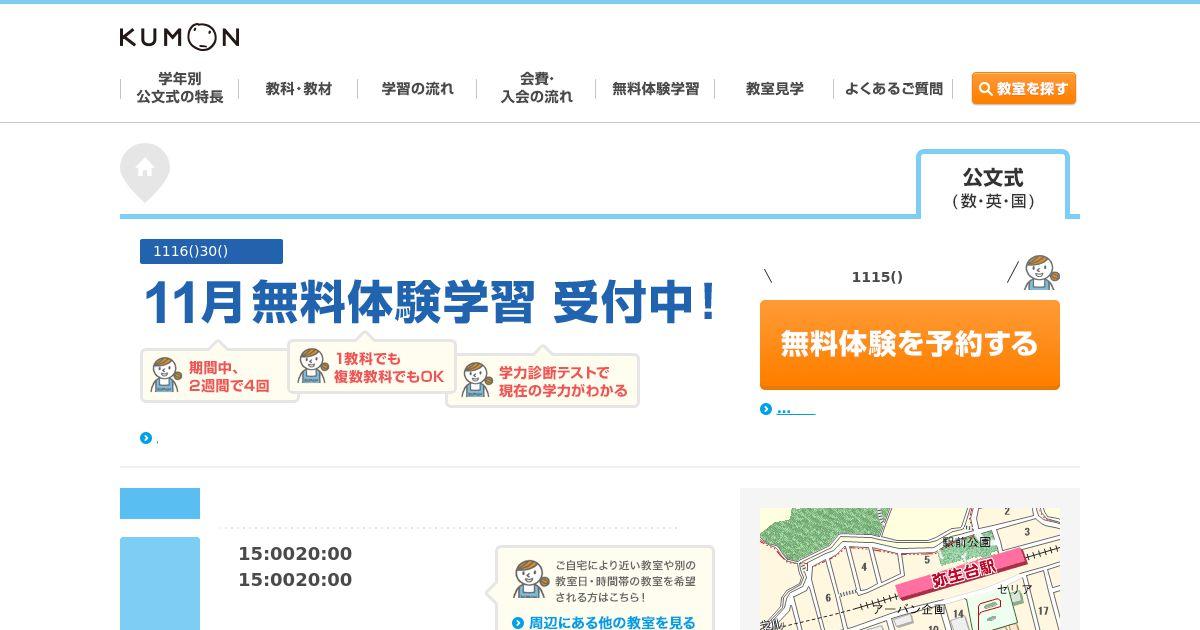The width and height of the screenshot is (1200, 630).
Task: Click arrow icon before link under reserve button
Action: (x=766, y=409)
